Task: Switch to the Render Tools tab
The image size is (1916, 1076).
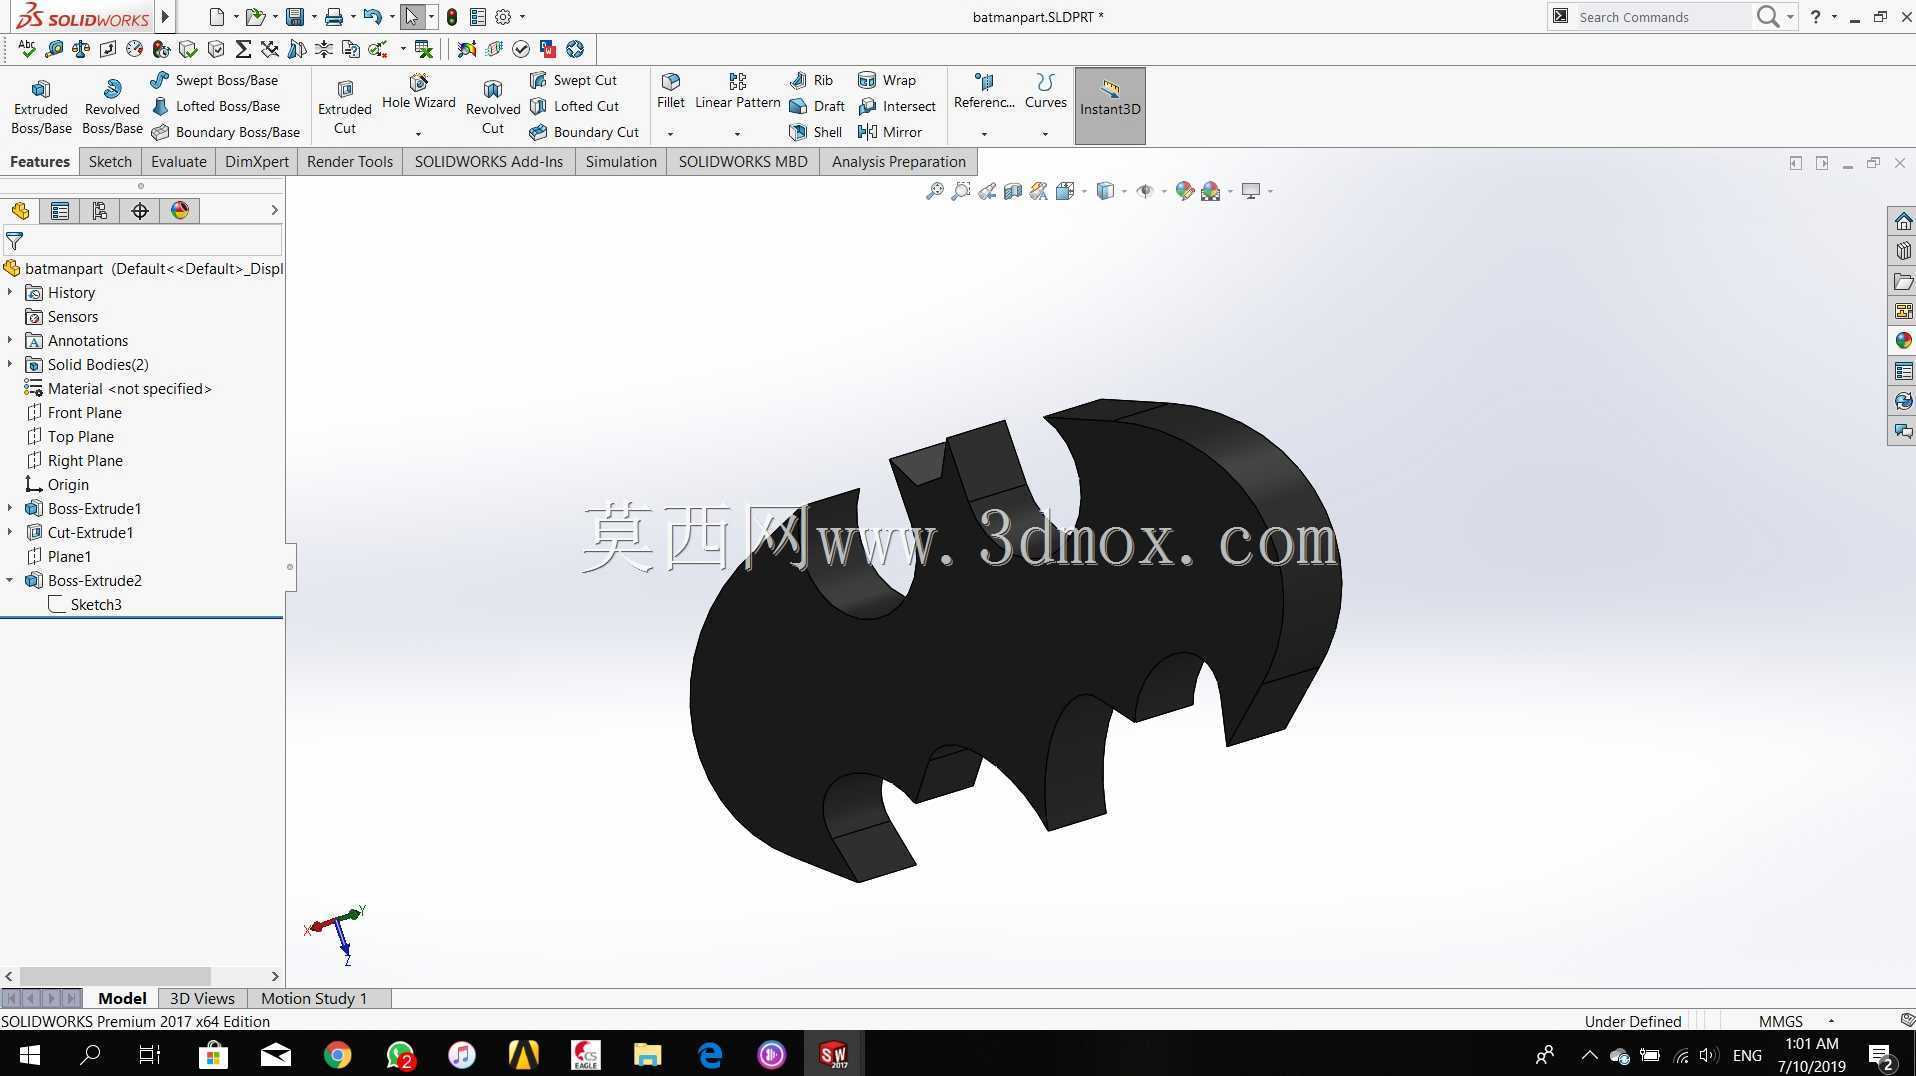Action: [350, 161]
